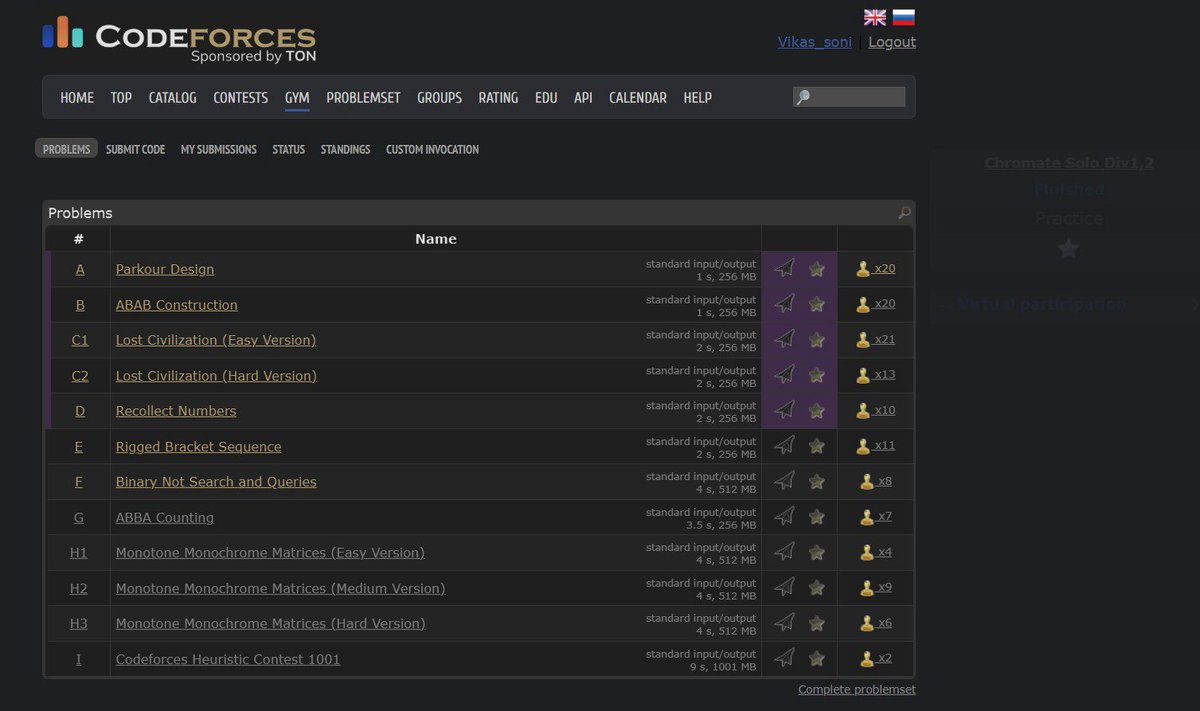Select the PROBLEMS tab
Screen dimensions: 1200x711
pos(67,149)
